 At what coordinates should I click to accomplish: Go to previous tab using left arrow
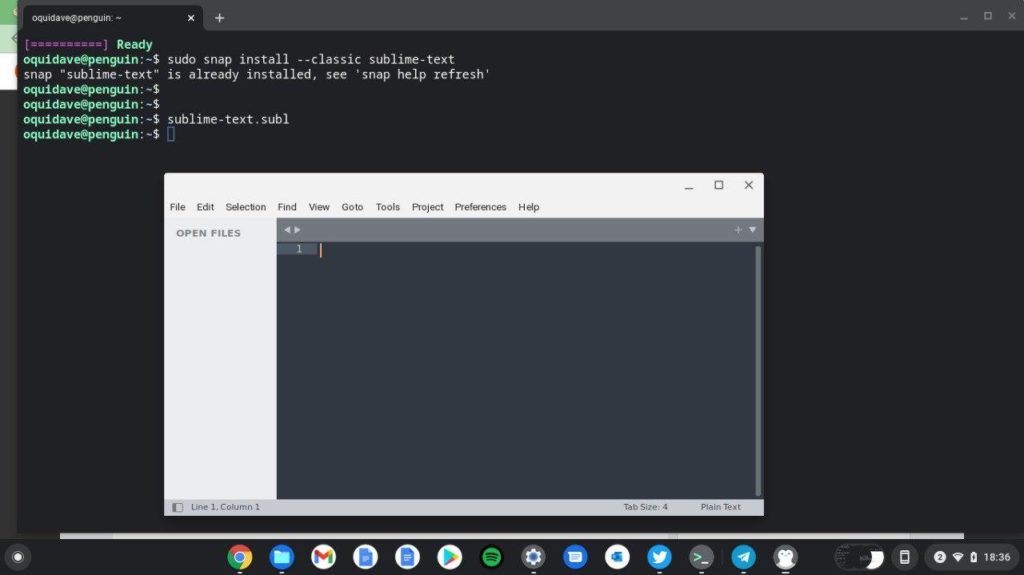tap(287, 229)
